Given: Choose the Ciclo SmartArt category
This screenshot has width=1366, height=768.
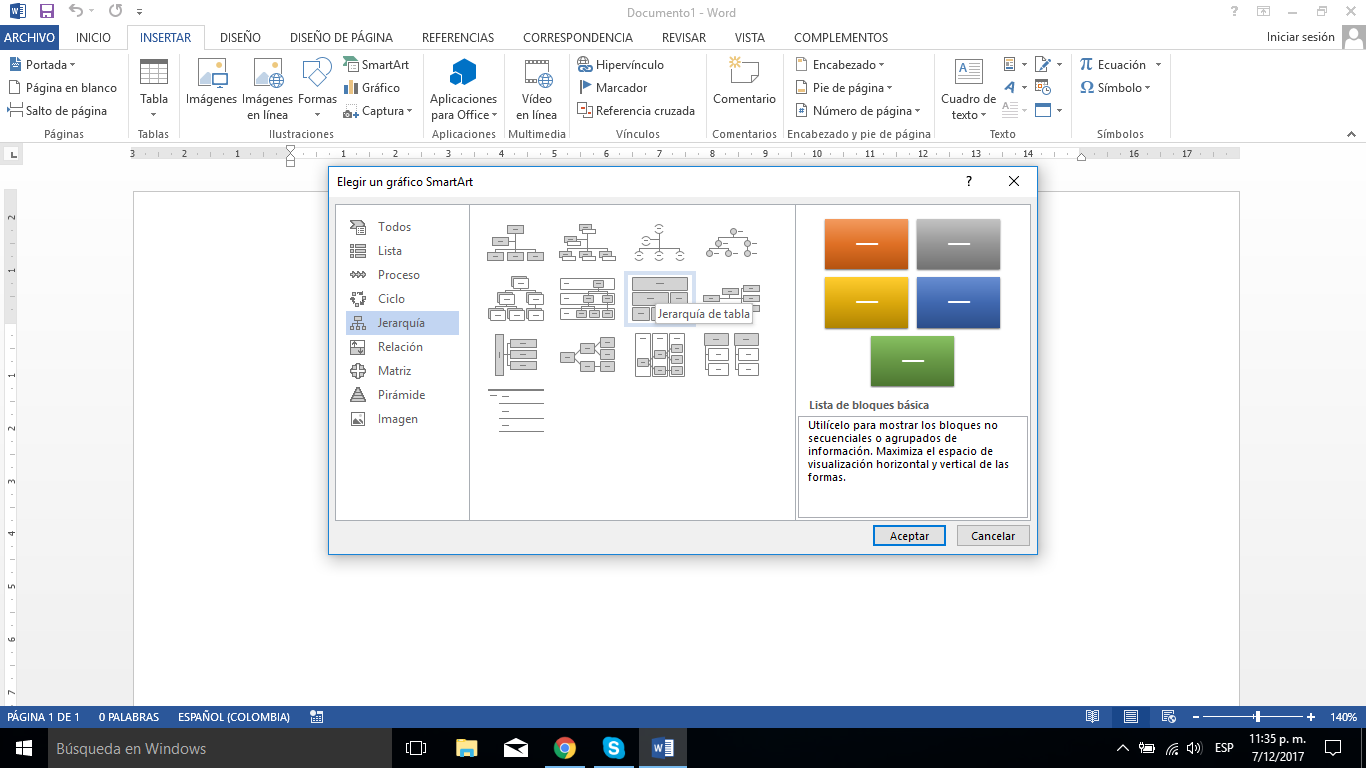Looking at the screenshot, I should click(402, 299).
